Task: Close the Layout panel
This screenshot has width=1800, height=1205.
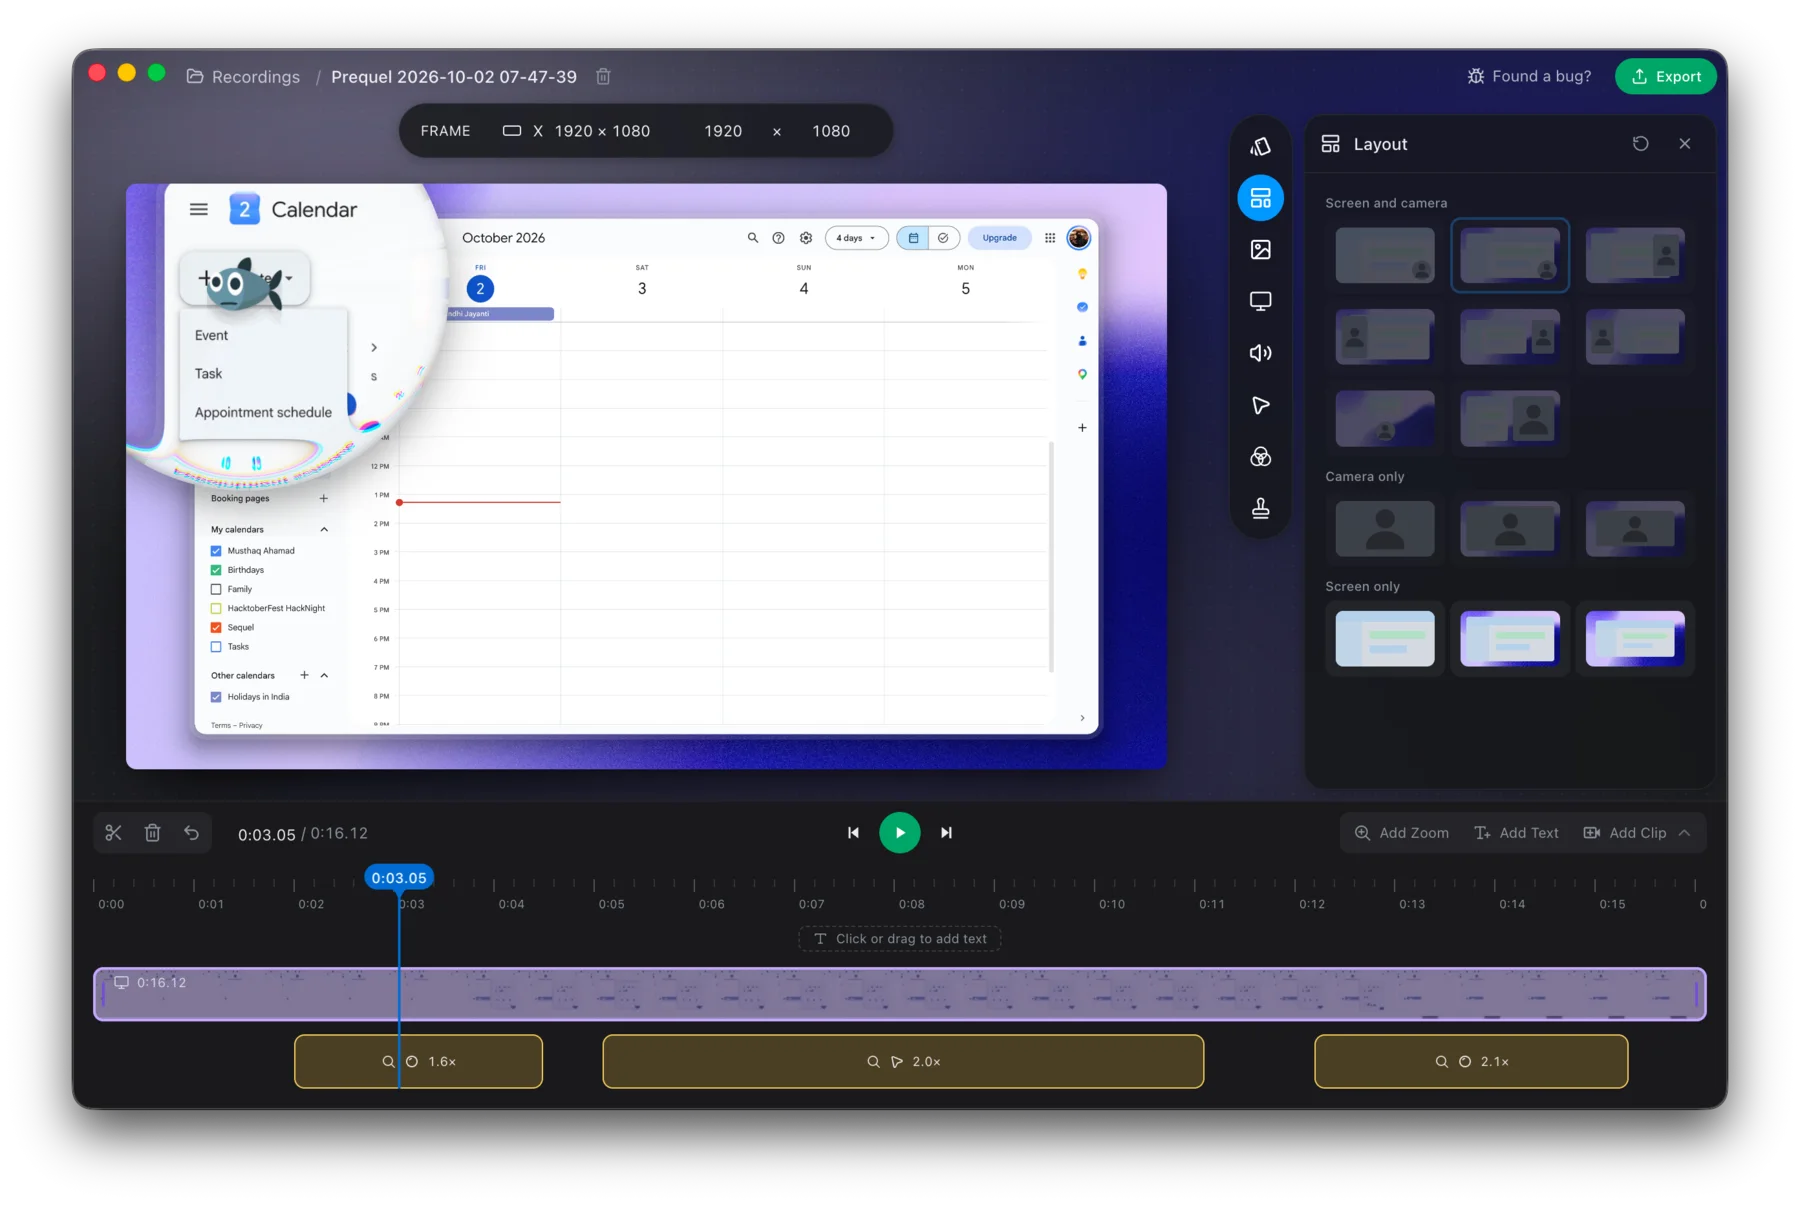Action: 1685,144
